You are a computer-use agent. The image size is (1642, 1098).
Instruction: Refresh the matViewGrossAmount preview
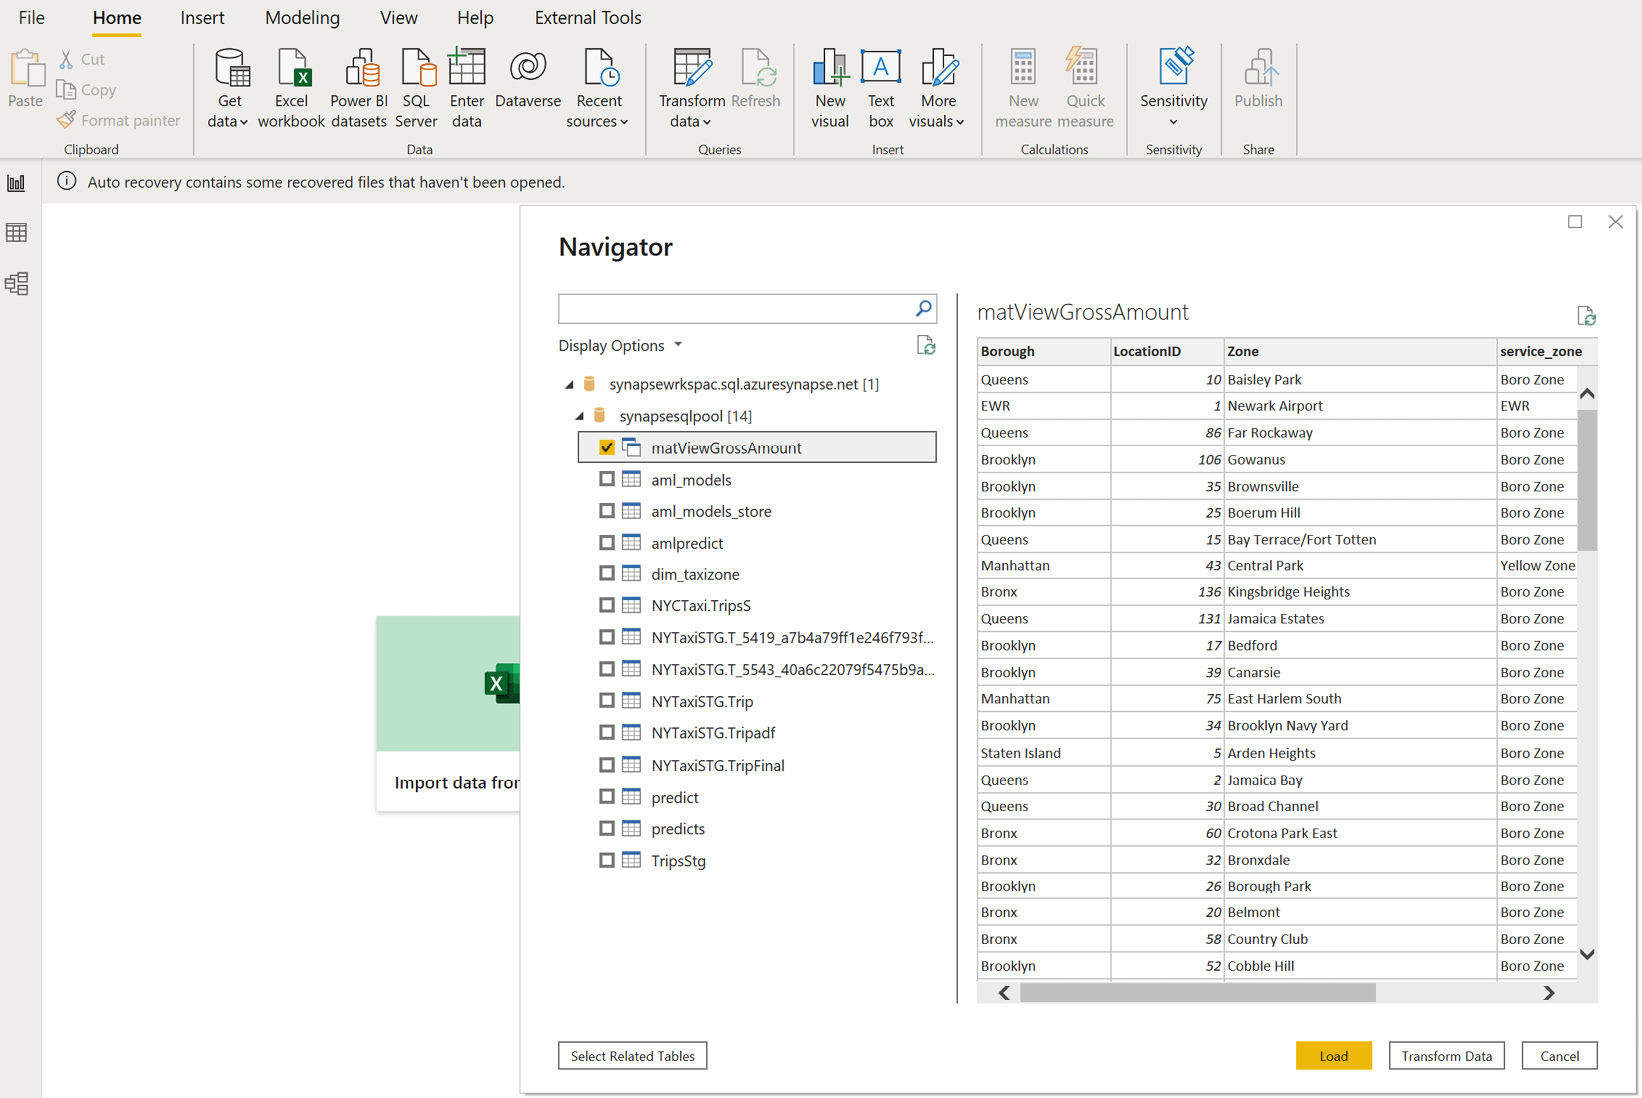point(1586,316)
